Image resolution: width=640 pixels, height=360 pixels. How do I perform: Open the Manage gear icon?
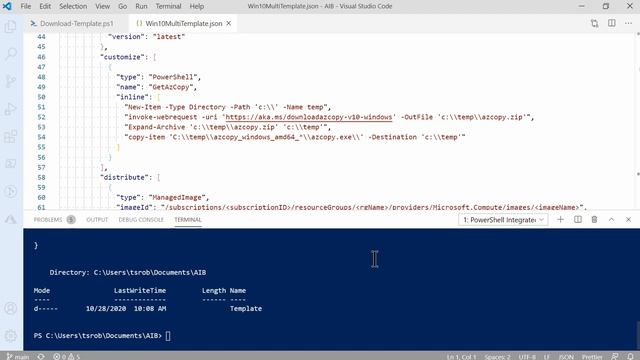11,336
